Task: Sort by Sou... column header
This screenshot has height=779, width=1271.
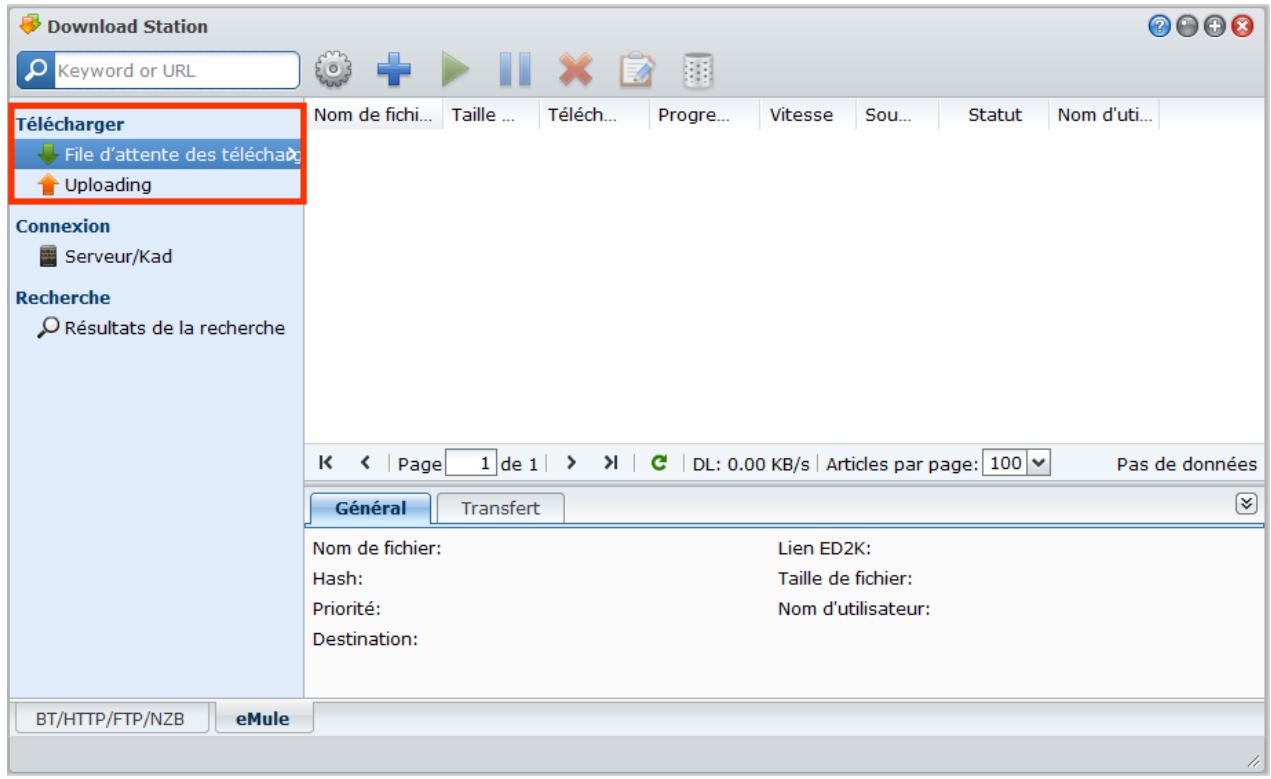Action: 895,116
